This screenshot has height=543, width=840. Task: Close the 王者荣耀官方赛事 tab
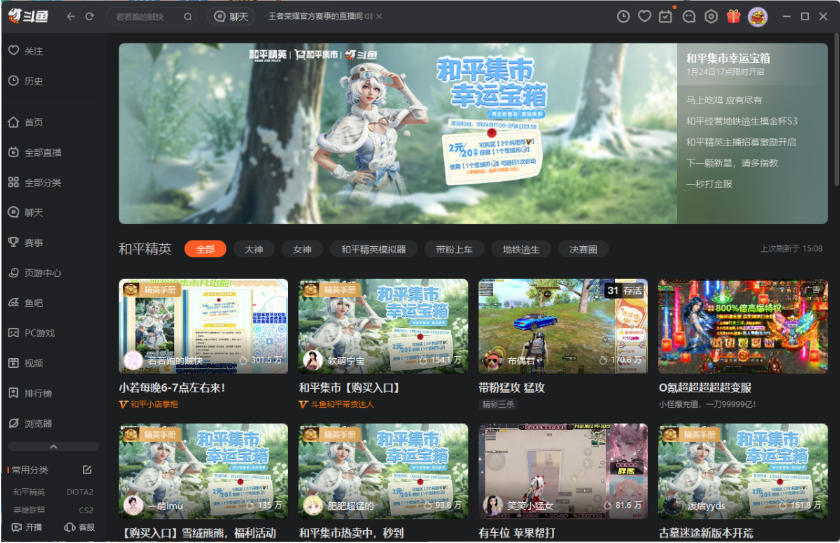coord(379,17)
